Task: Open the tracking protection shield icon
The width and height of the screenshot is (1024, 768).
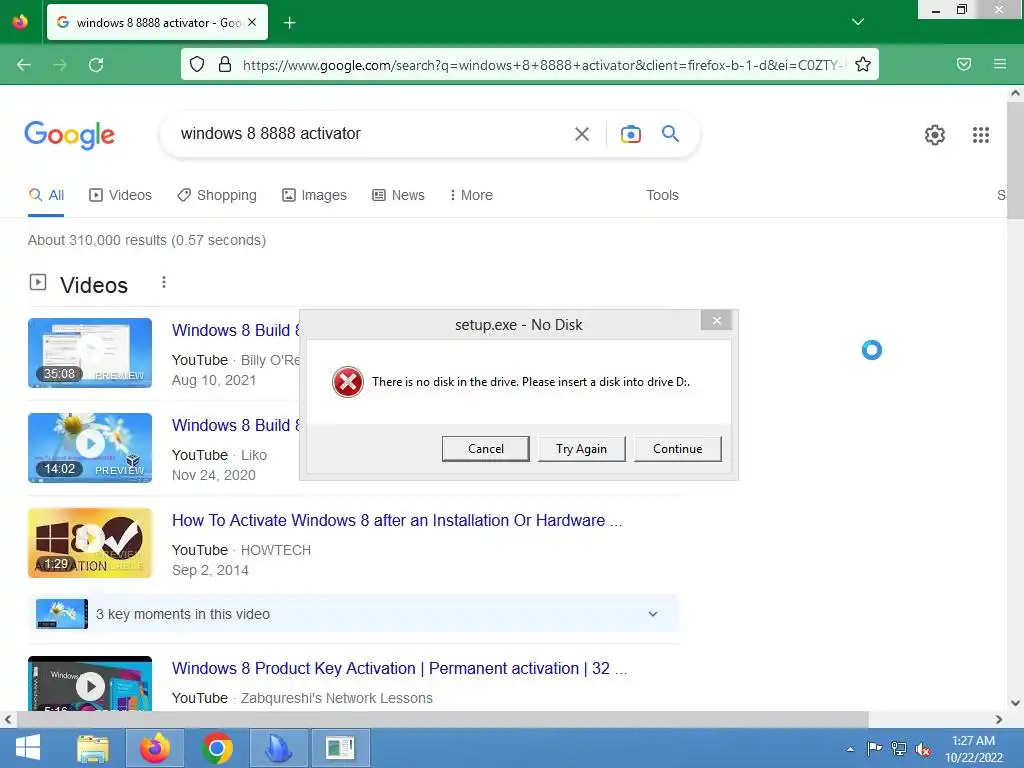Action: [x=197, y=64]
